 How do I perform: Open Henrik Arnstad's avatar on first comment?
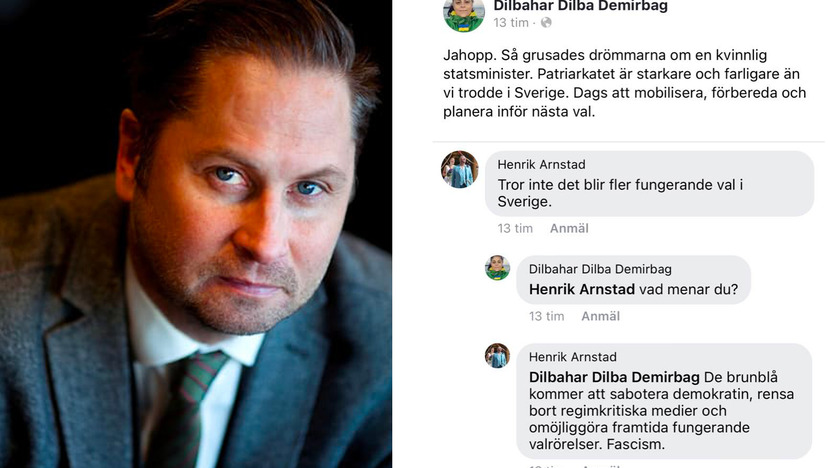click(460, 170)
